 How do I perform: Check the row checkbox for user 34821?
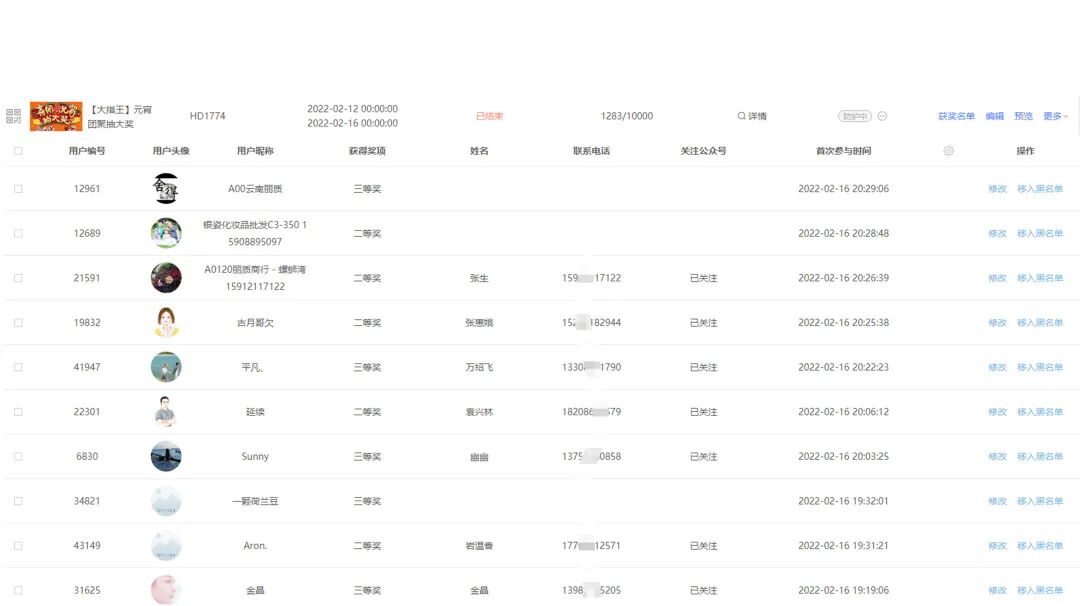(x=18, y=501)
